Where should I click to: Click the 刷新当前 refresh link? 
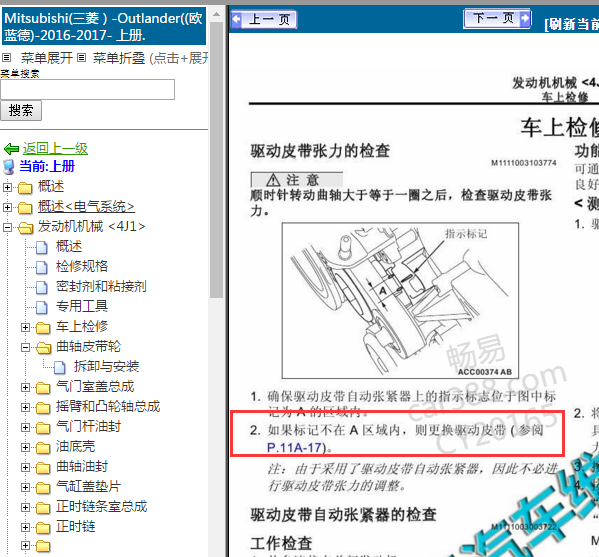(571, 24)
